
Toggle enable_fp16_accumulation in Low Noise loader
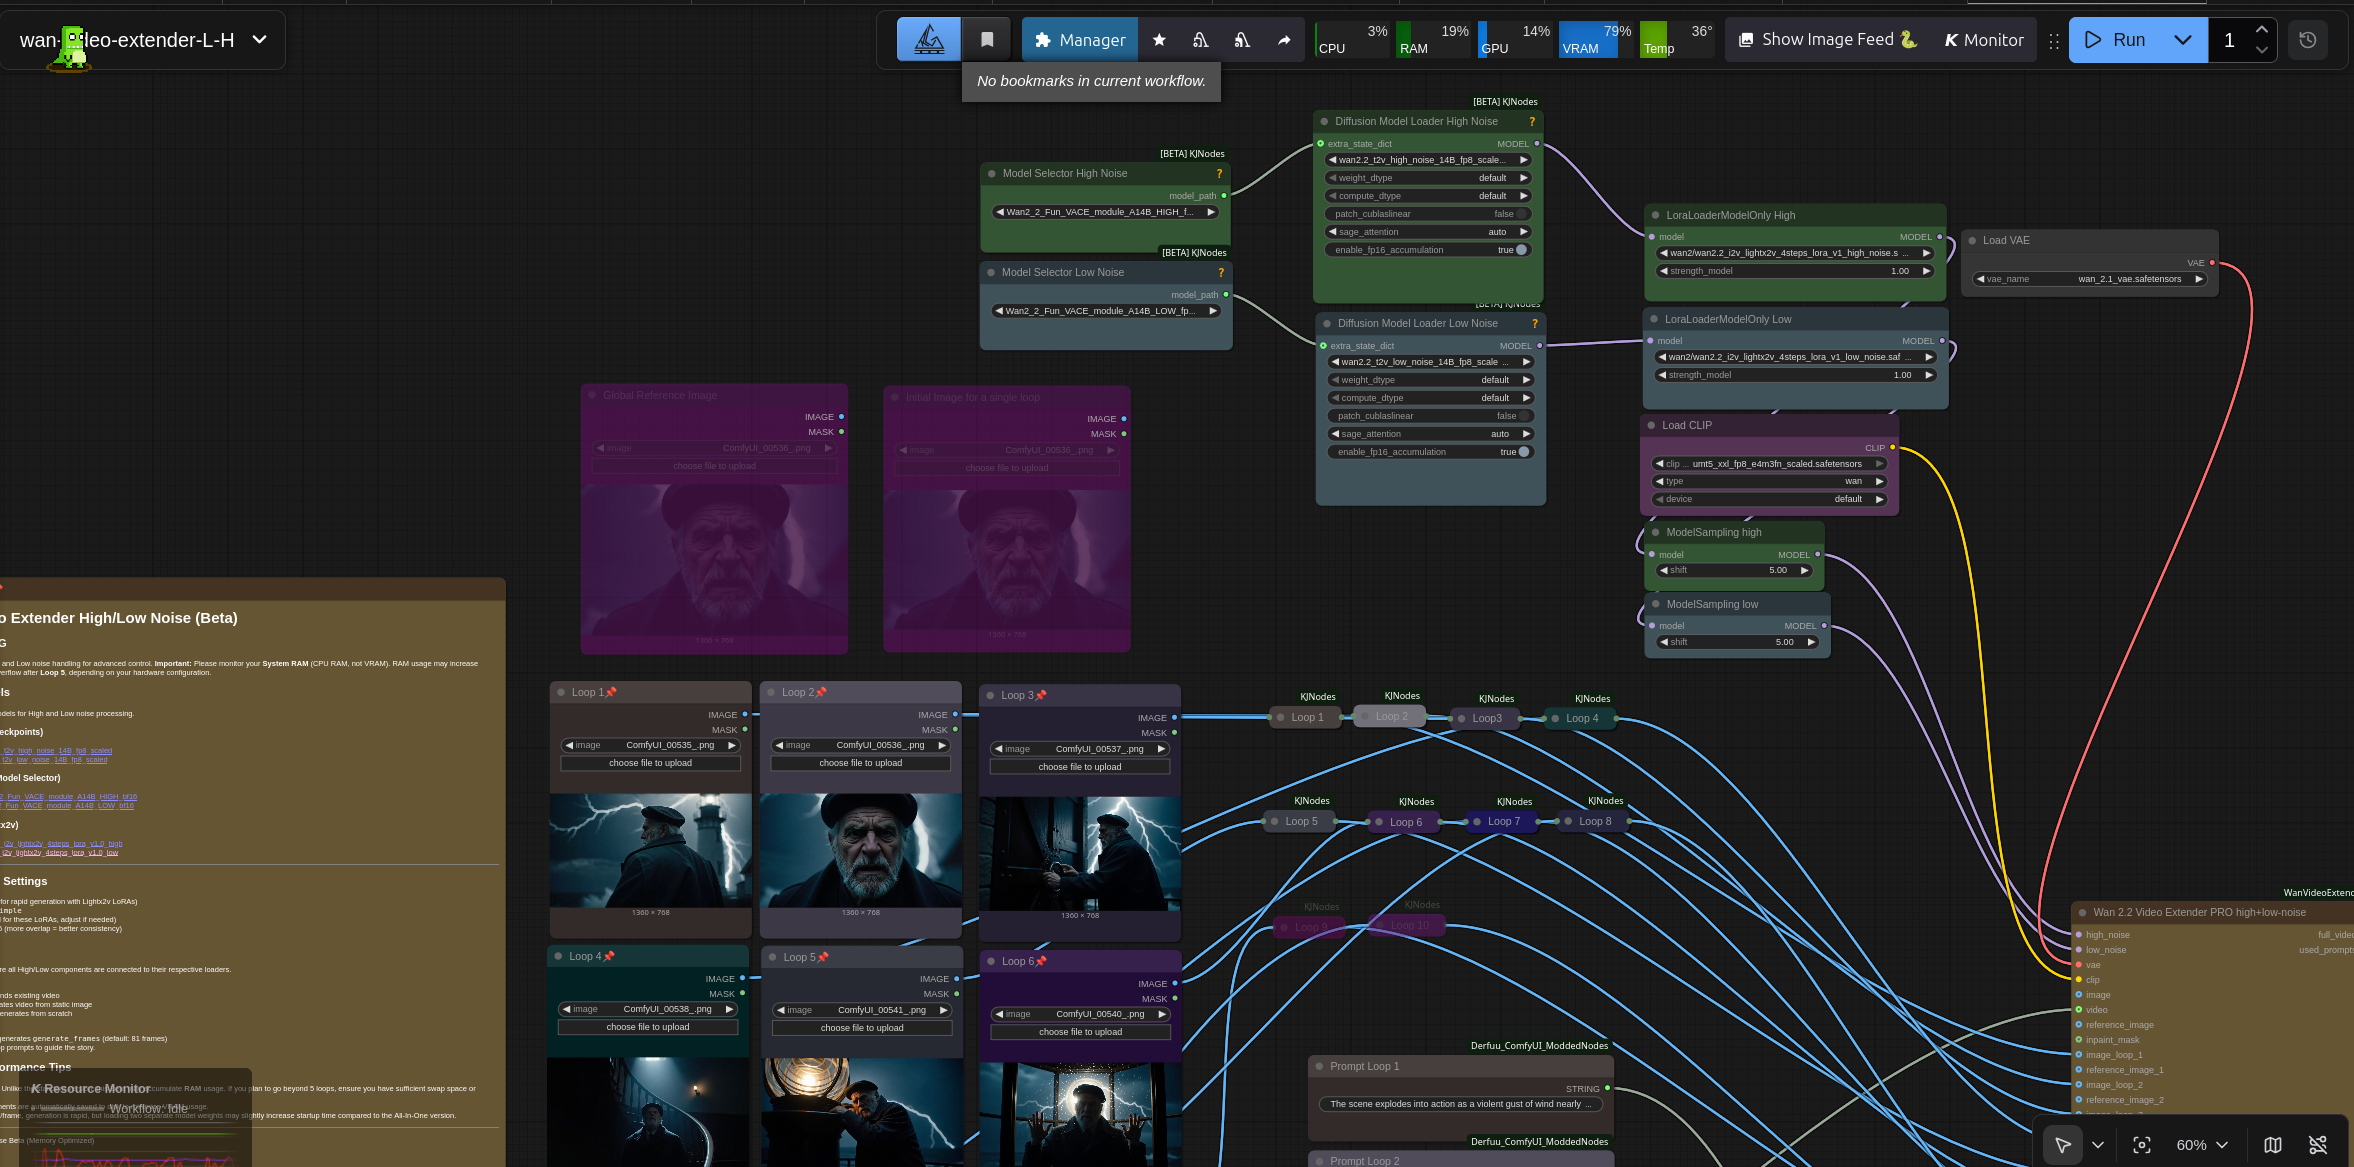tap(1524, 452)
